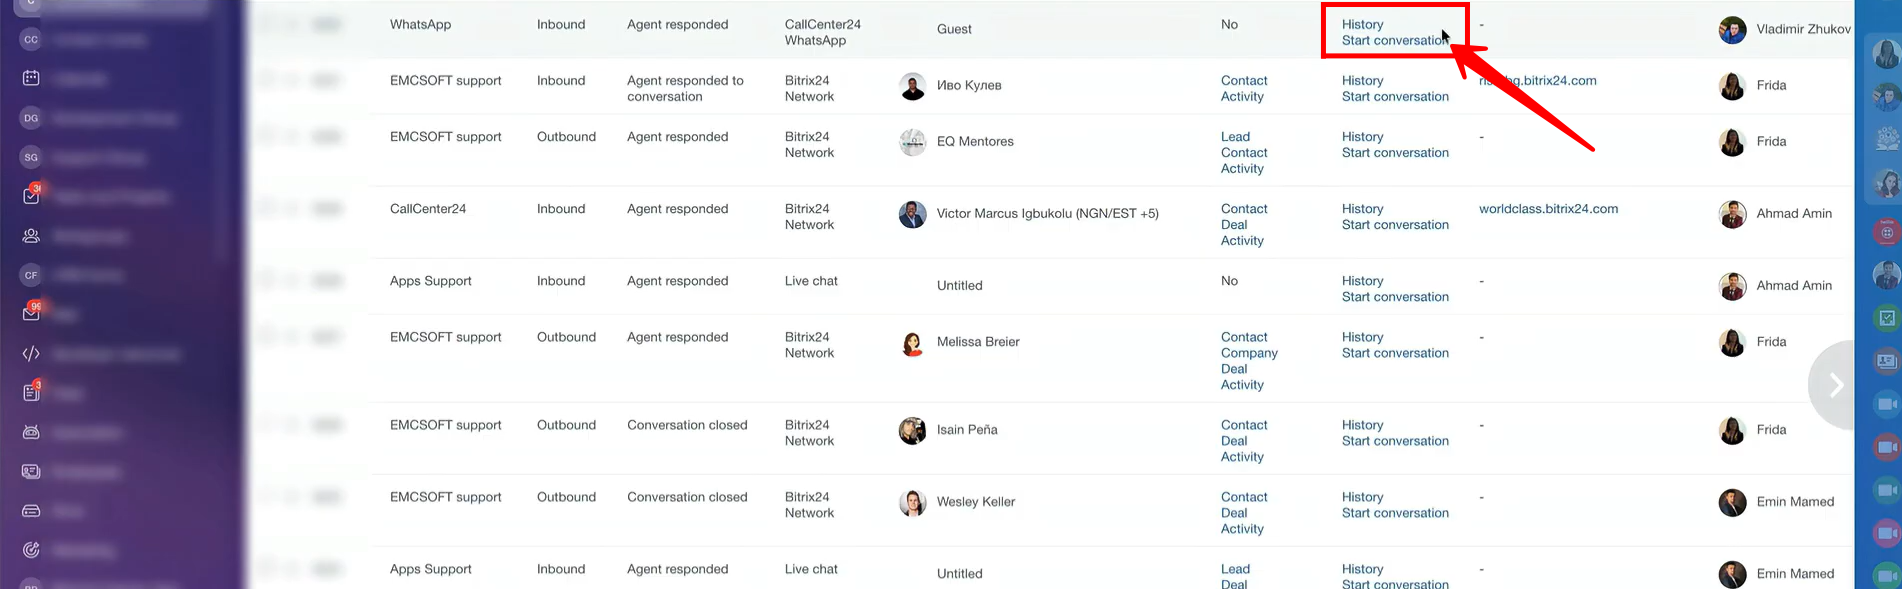Image resolution: width=1902 pixels, height=589 pixels.
Task: Open the list icon with badge 3
Action: [31, 392]
